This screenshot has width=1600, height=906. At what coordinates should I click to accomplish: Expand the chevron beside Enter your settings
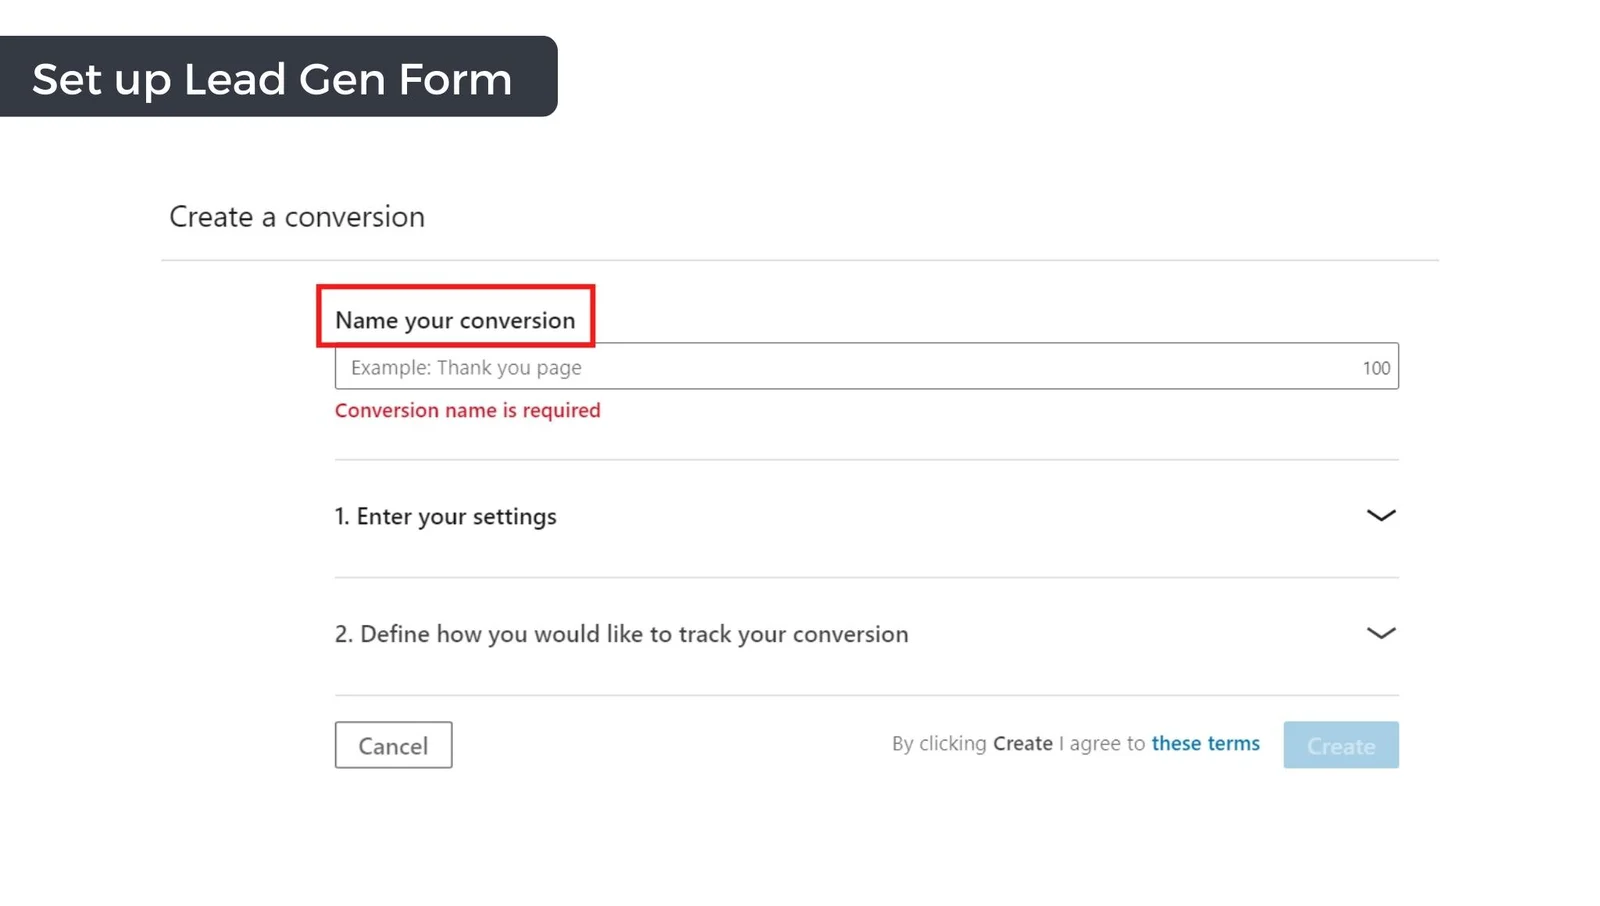pos(1380,516)
